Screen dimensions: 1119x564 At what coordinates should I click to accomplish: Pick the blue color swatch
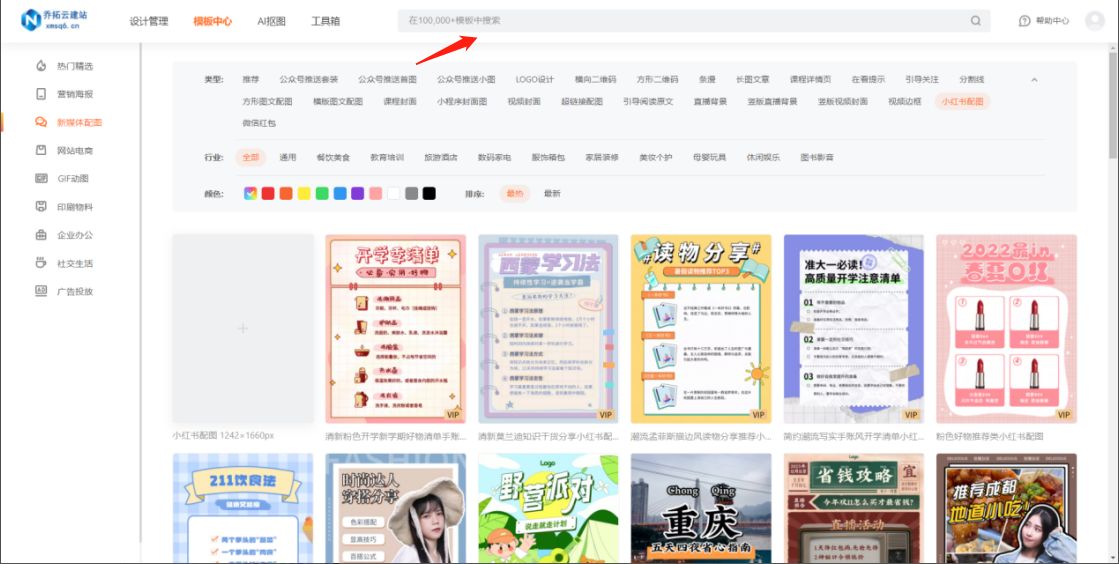340,193
